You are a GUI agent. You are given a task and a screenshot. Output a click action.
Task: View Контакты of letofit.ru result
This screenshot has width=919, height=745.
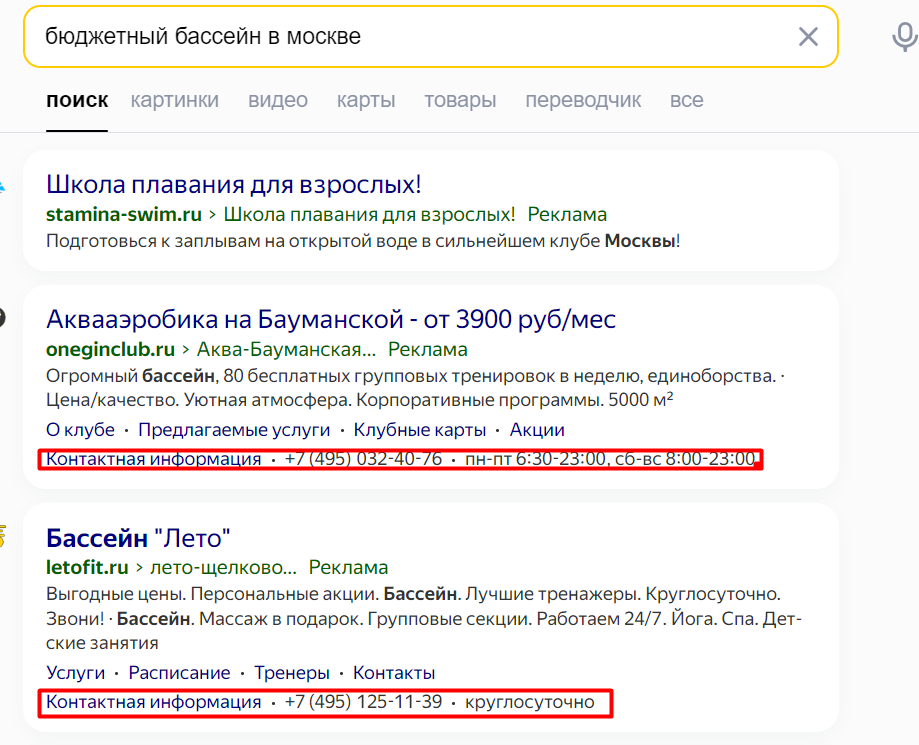[x=393, y=672]
